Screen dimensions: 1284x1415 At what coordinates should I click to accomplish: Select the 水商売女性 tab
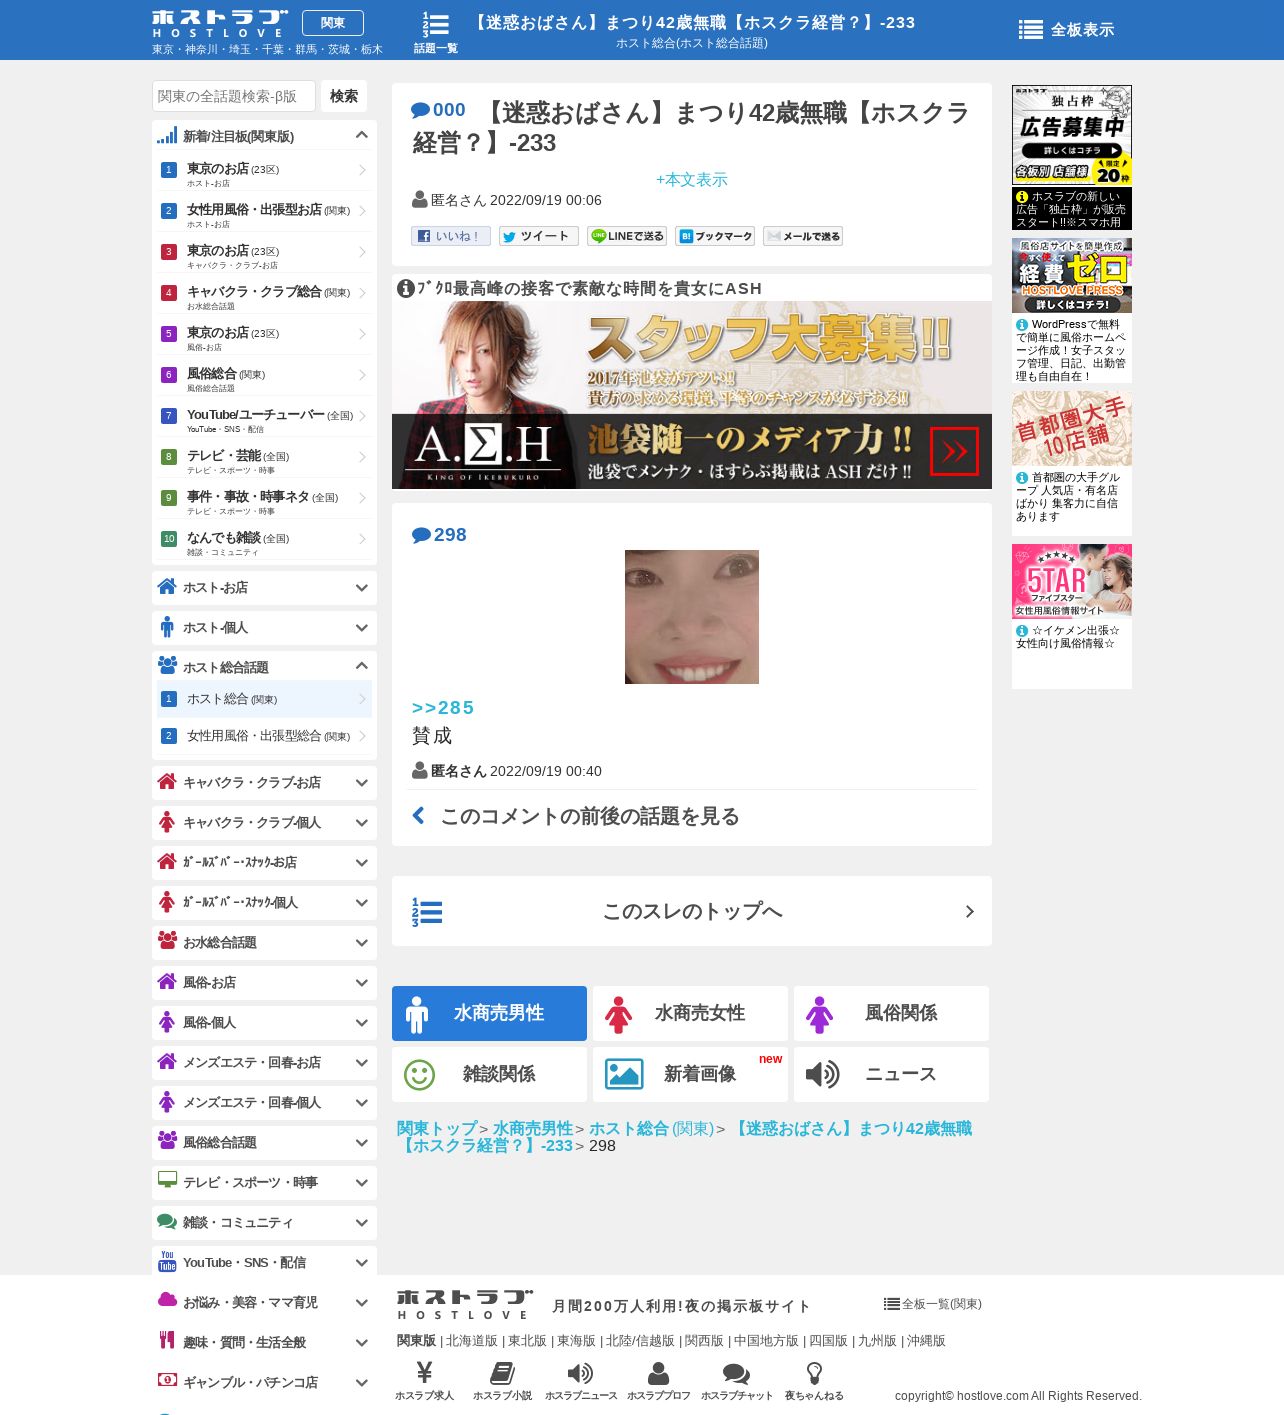[690, 1013]
